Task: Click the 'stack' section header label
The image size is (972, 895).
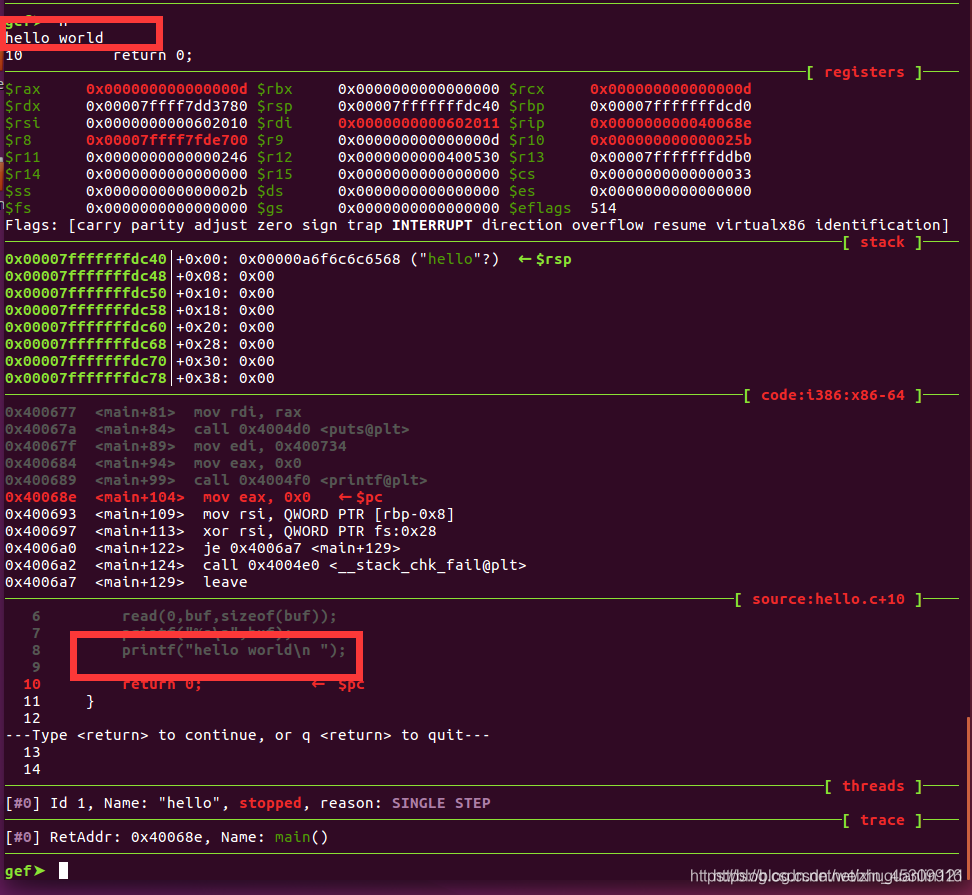Action: [882, 242]
